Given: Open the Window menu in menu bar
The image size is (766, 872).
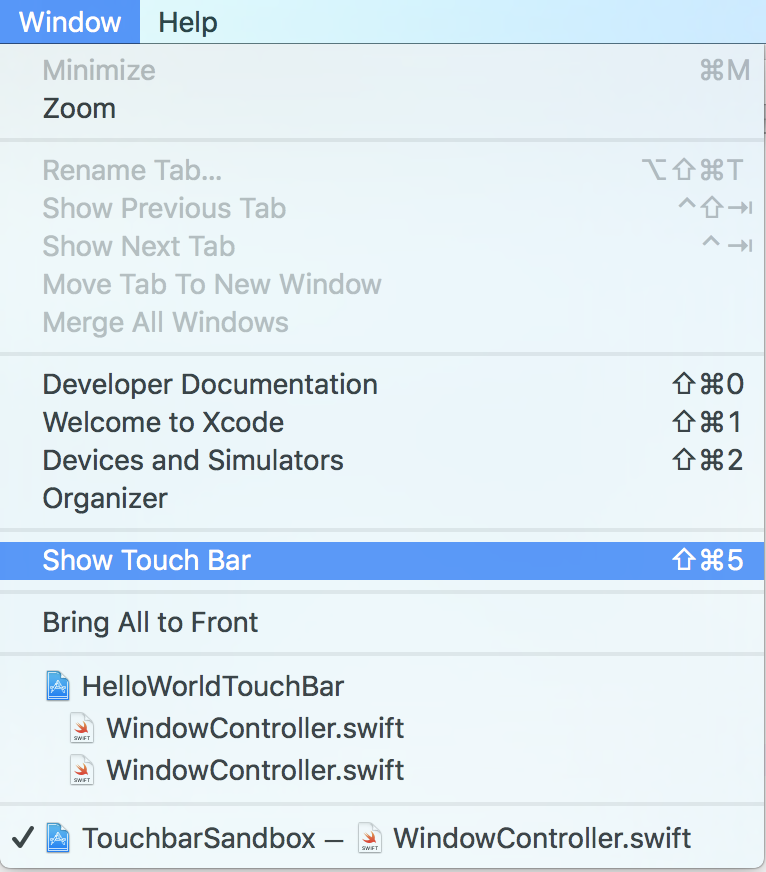Looking at the screenshot, I should pos(70,22).
